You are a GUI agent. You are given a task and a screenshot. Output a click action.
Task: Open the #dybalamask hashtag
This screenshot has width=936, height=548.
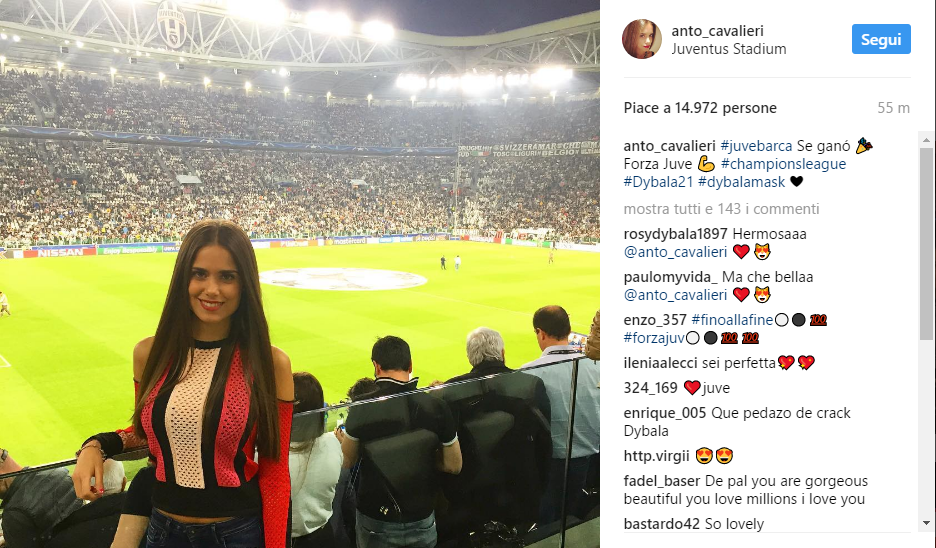point(741,182)
